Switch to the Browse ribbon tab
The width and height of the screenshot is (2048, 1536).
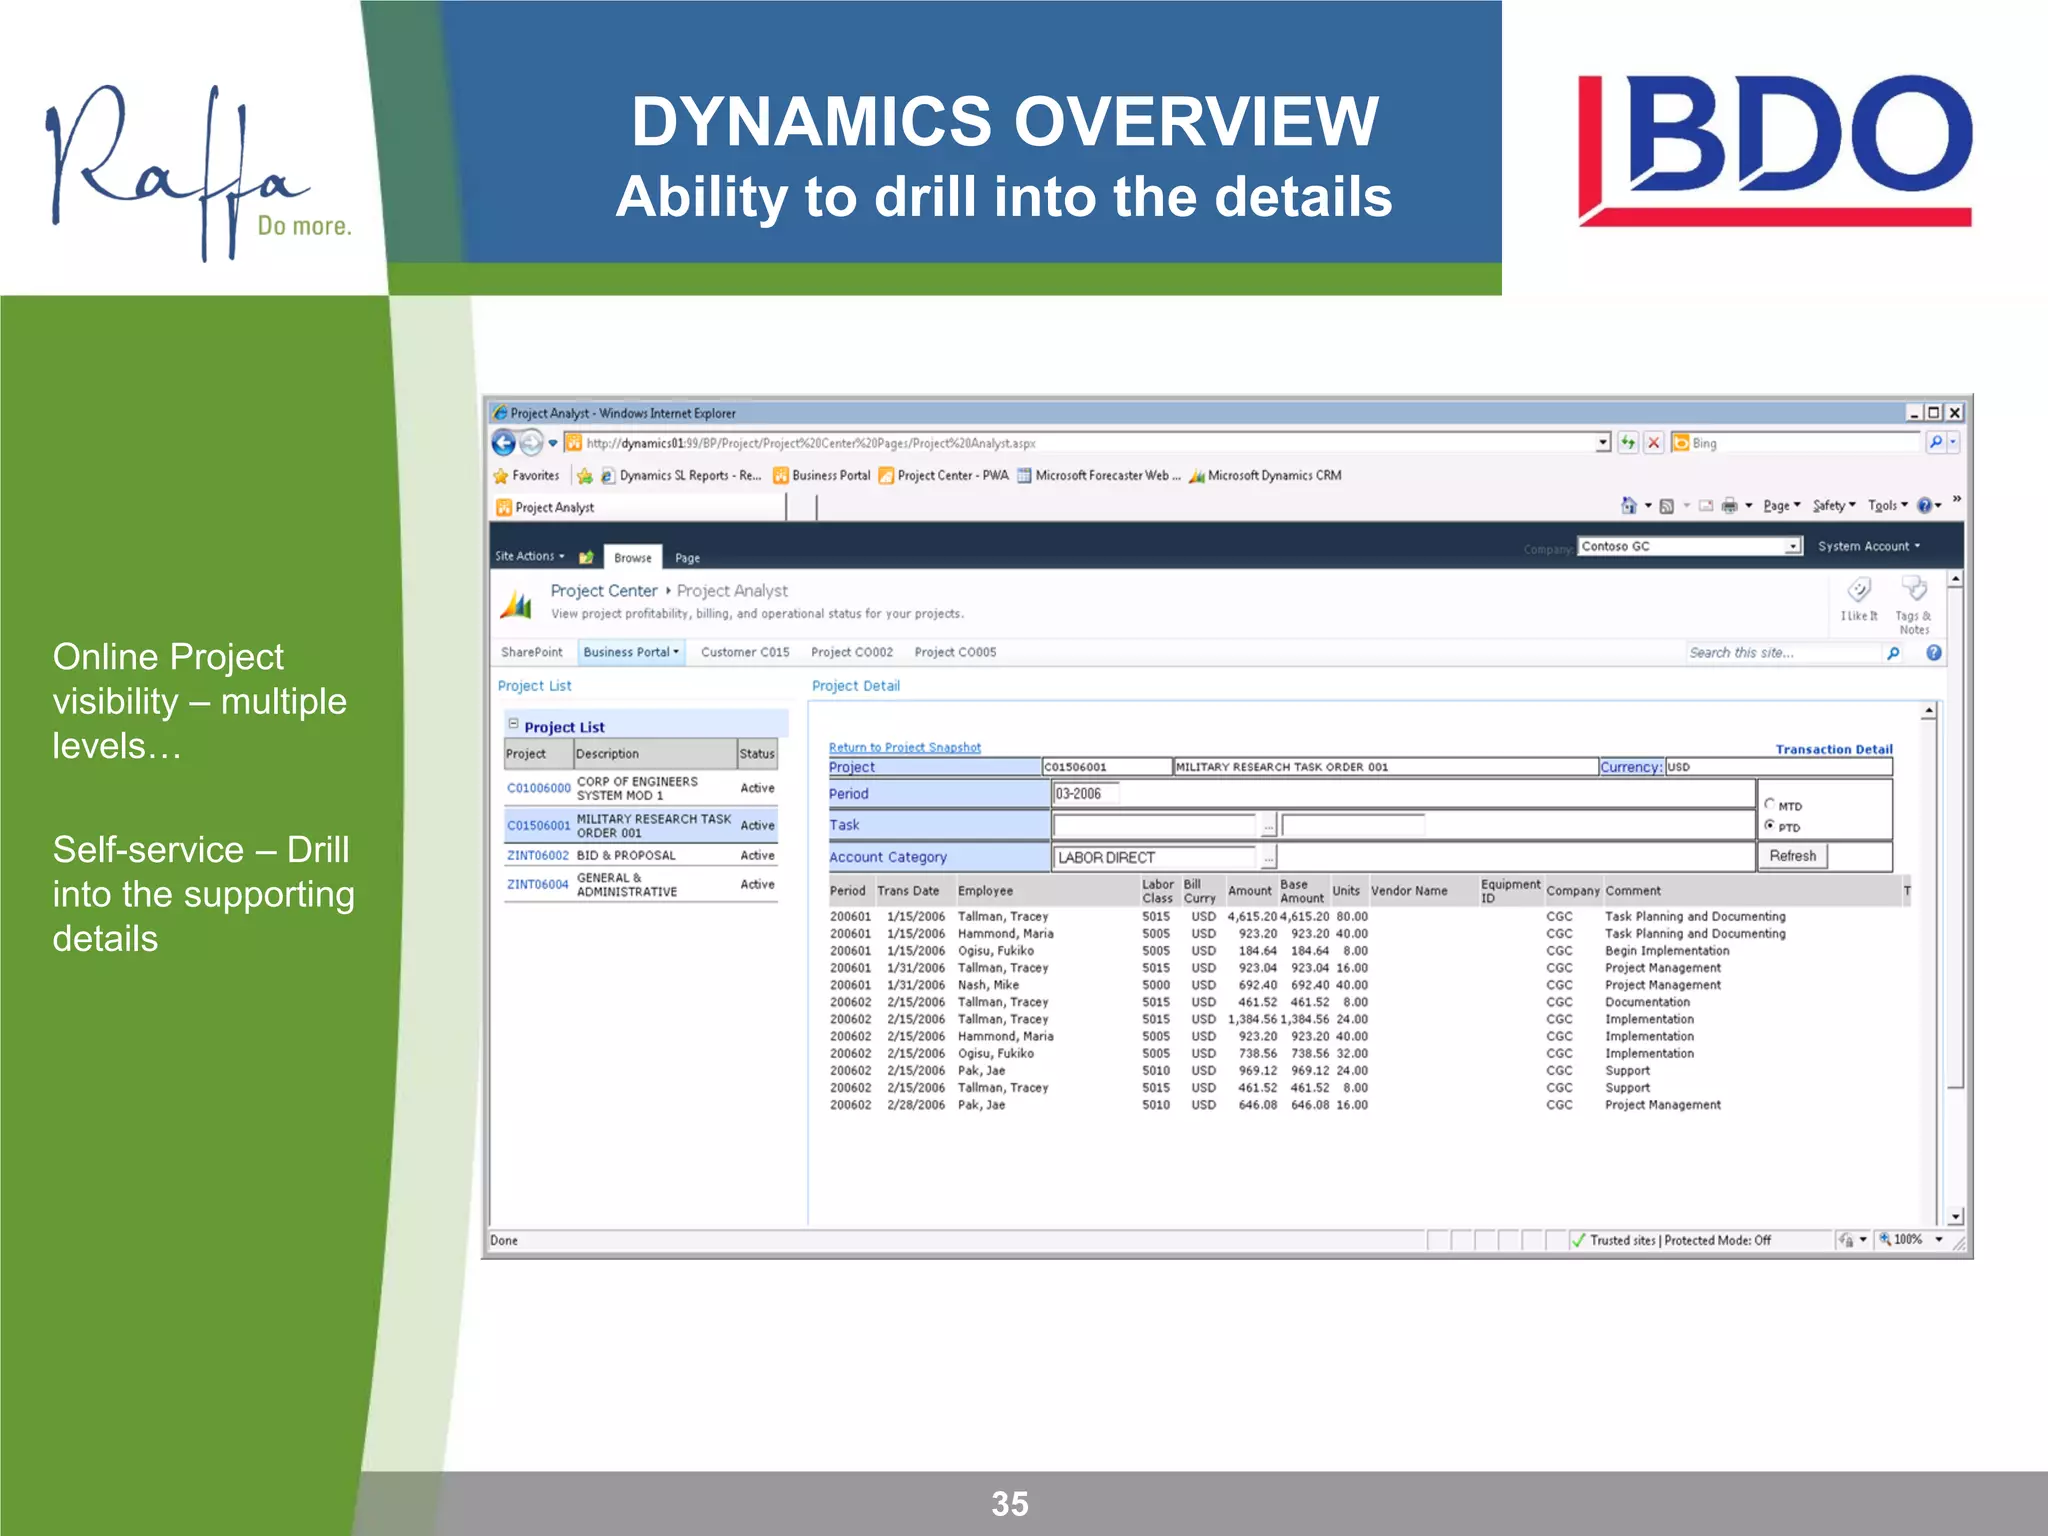(633, 558)
